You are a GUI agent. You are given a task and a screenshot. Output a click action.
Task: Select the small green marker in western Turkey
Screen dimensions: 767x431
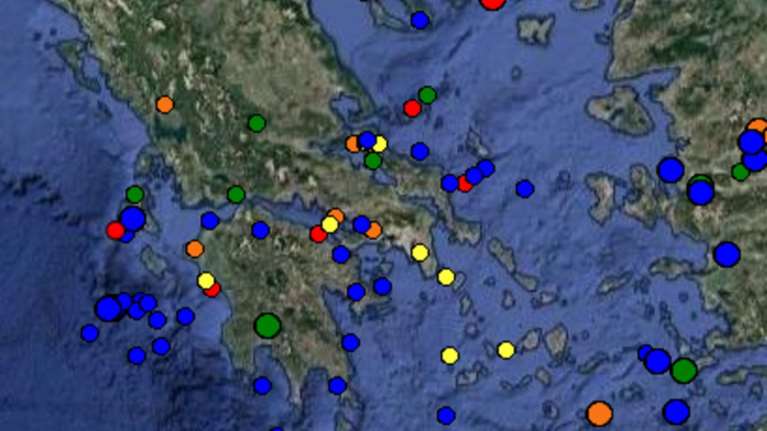coord(740,172)
